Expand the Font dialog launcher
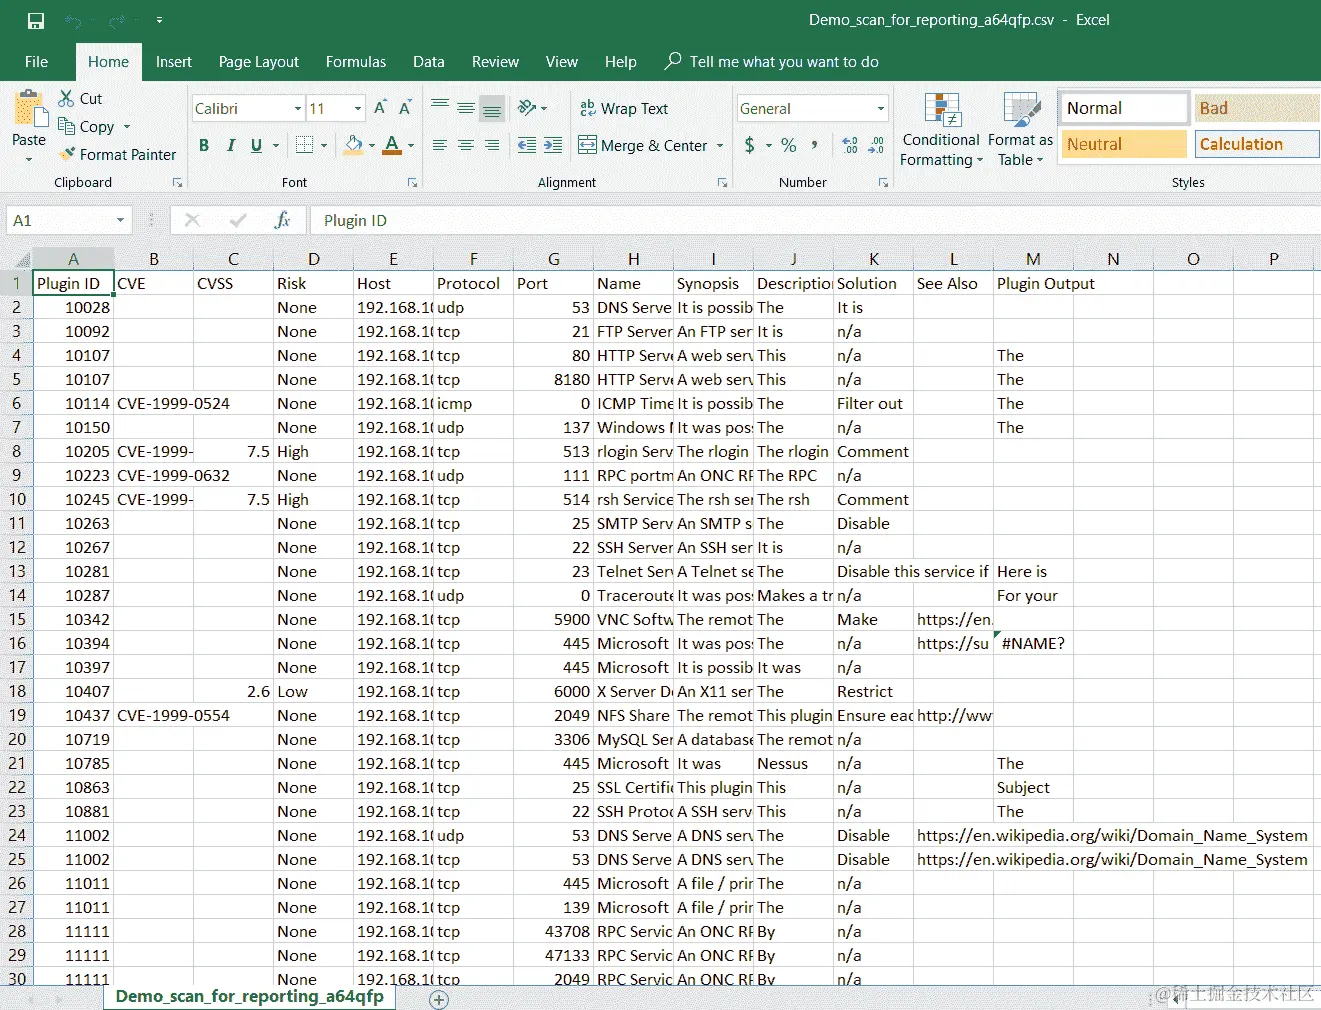This screenshot has width=1321, height=1010. (x=412, y=183)
